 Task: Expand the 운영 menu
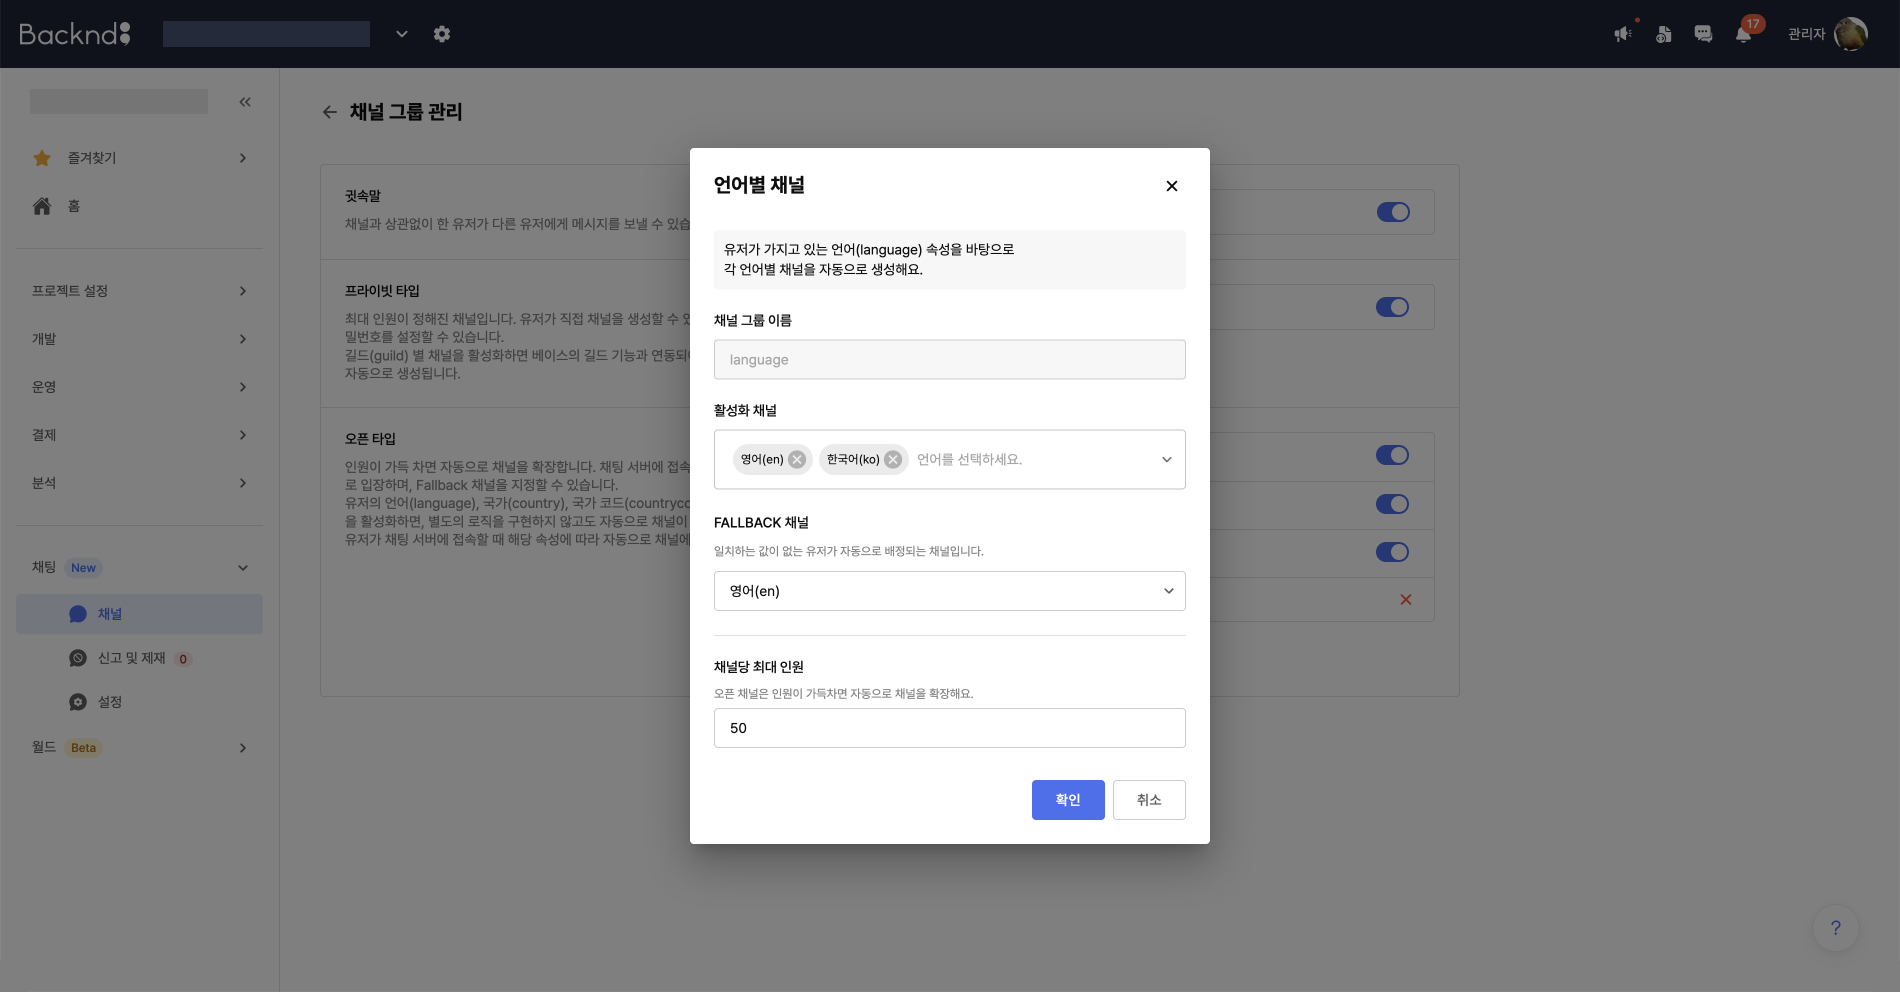tap(243, 387)
